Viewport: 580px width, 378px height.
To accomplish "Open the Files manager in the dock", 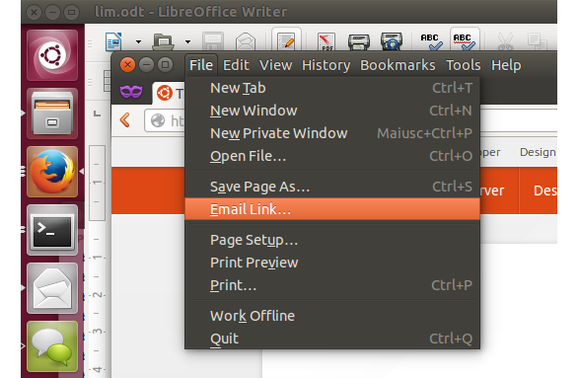I will [x=52, y=114].
